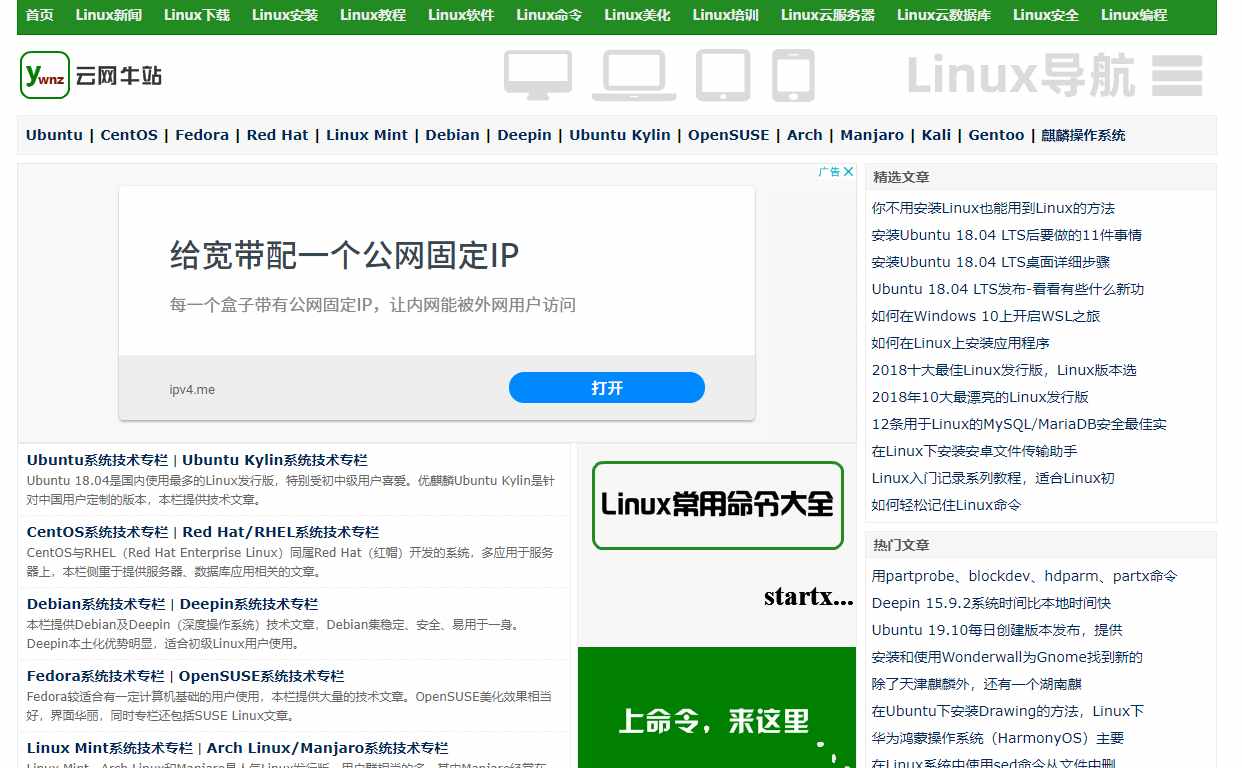
Task: Open article 如何在Windows 10上开启WSL之旅
Action: pos(986,316)
